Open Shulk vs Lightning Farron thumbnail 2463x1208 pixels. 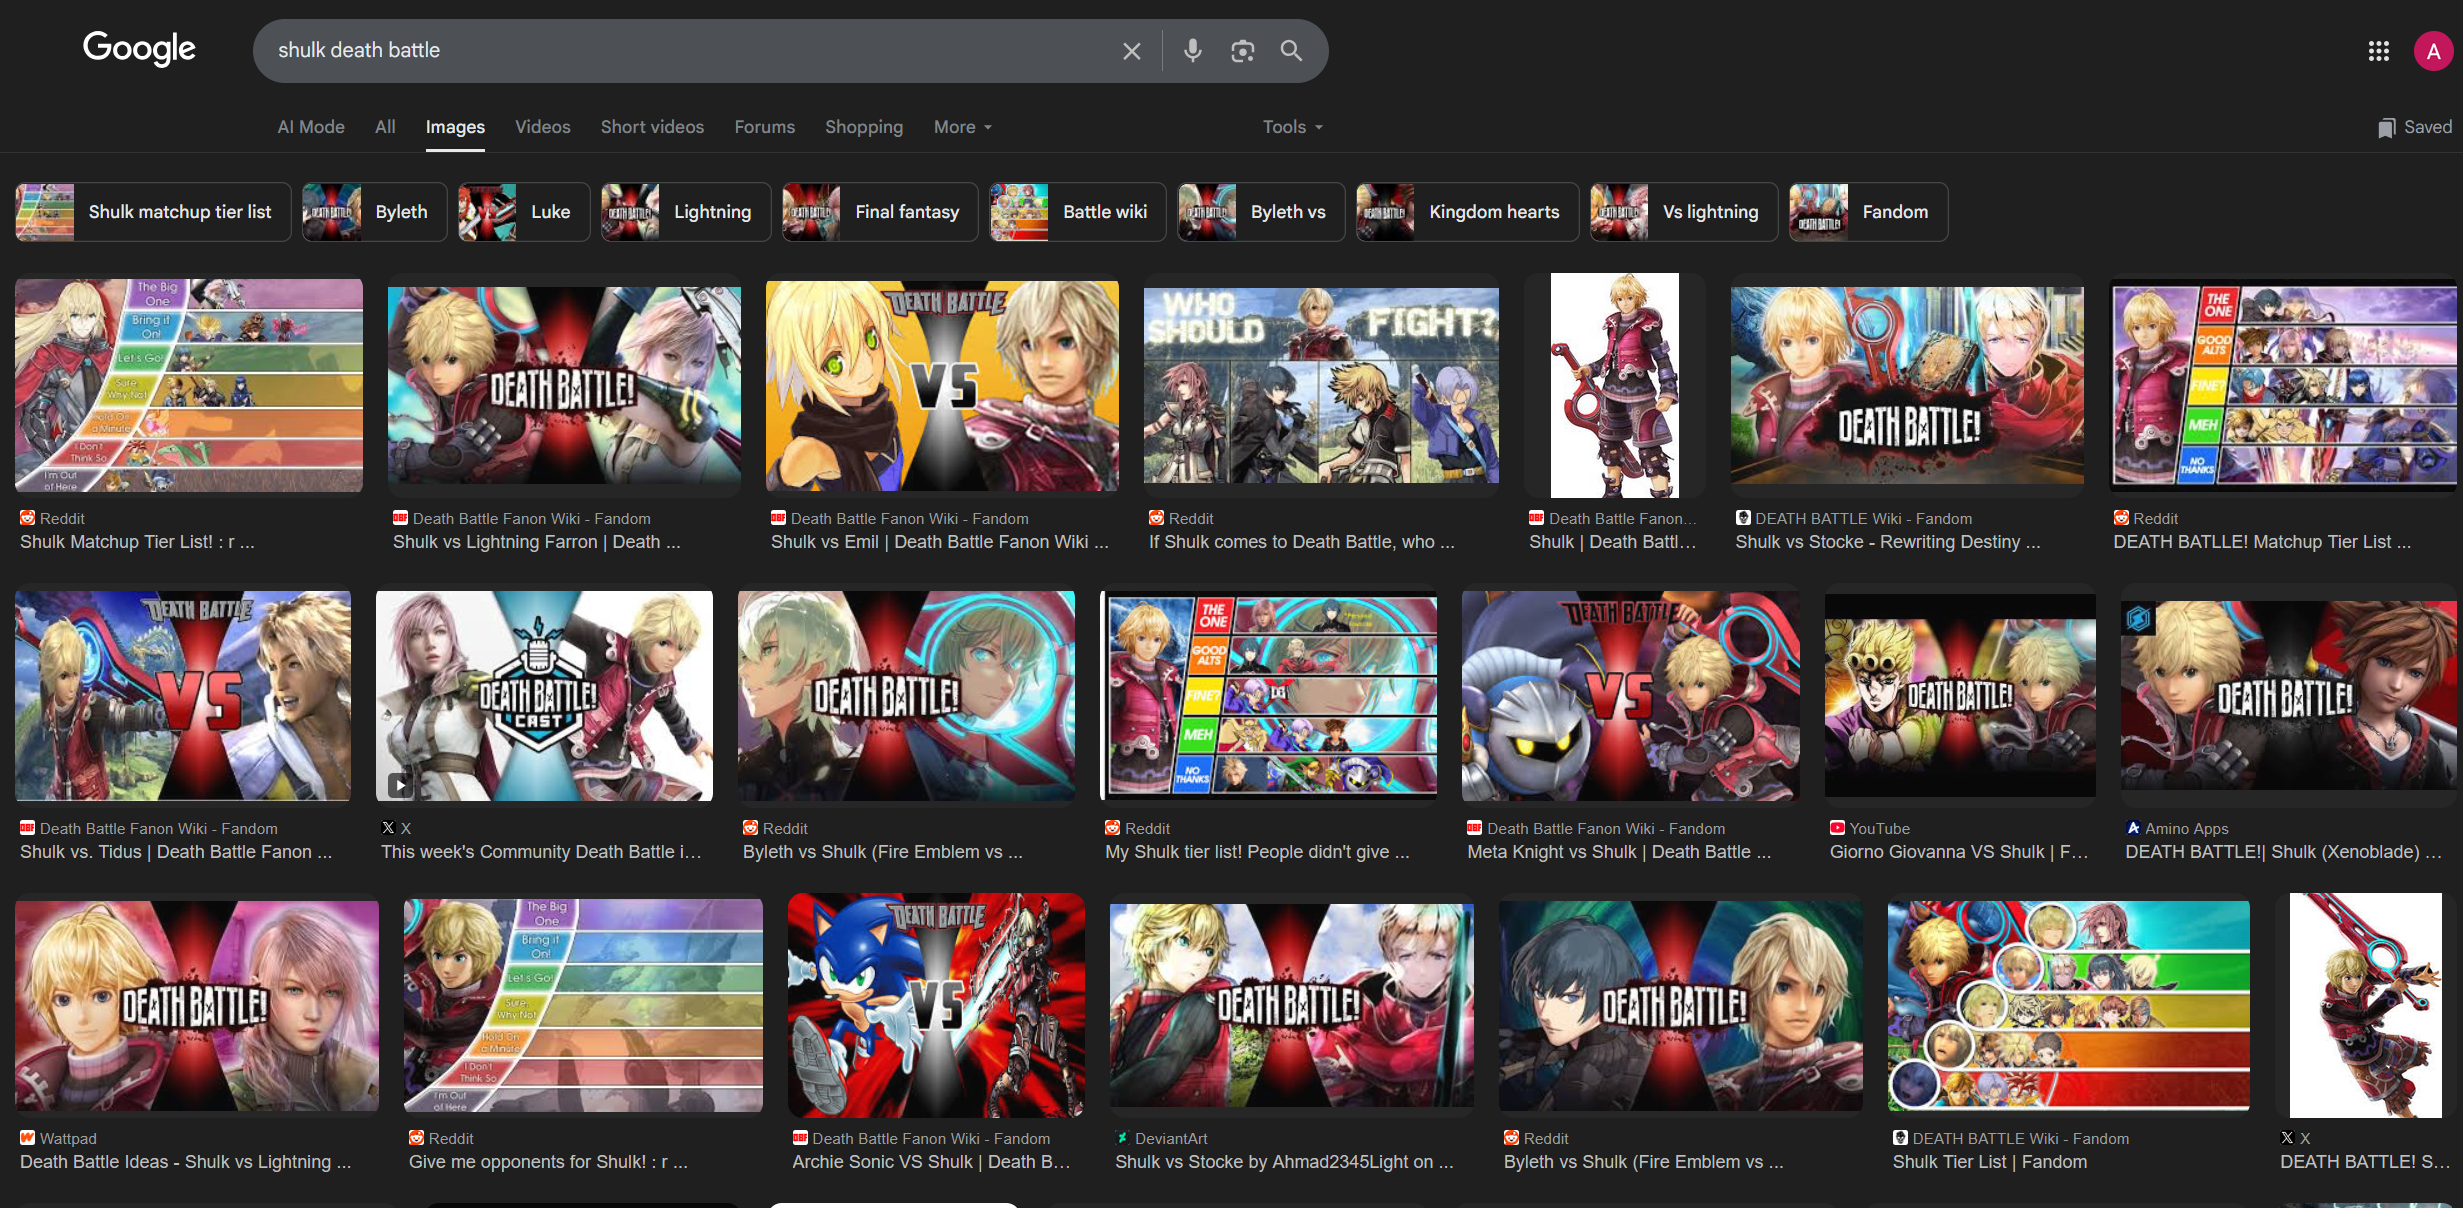click(x=564, y=386)
